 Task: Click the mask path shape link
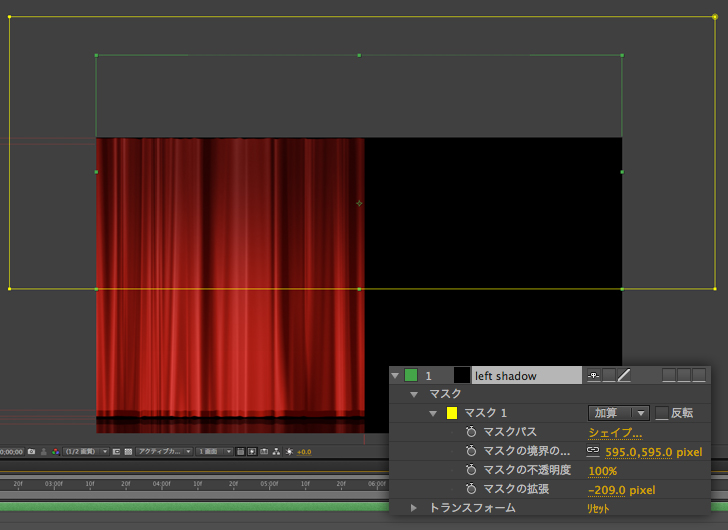[x=615, y=432]
